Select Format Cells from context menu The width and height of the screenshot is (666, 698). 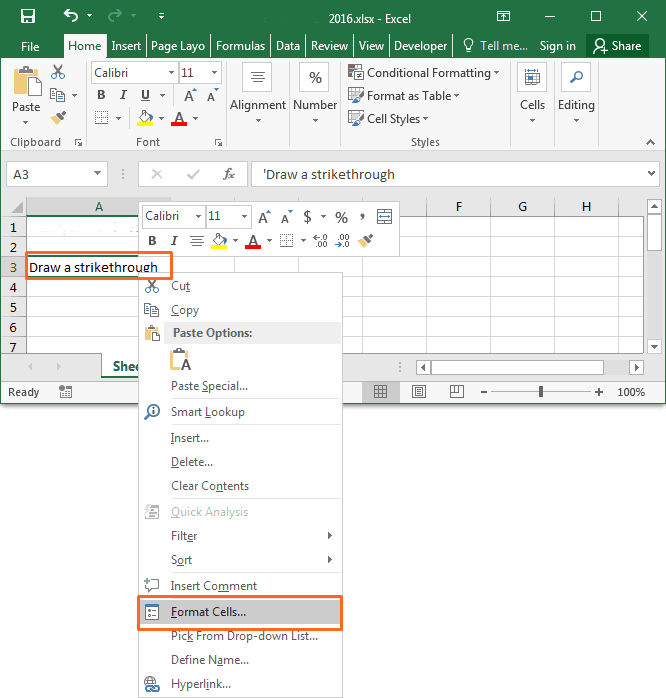coord(208,612)
